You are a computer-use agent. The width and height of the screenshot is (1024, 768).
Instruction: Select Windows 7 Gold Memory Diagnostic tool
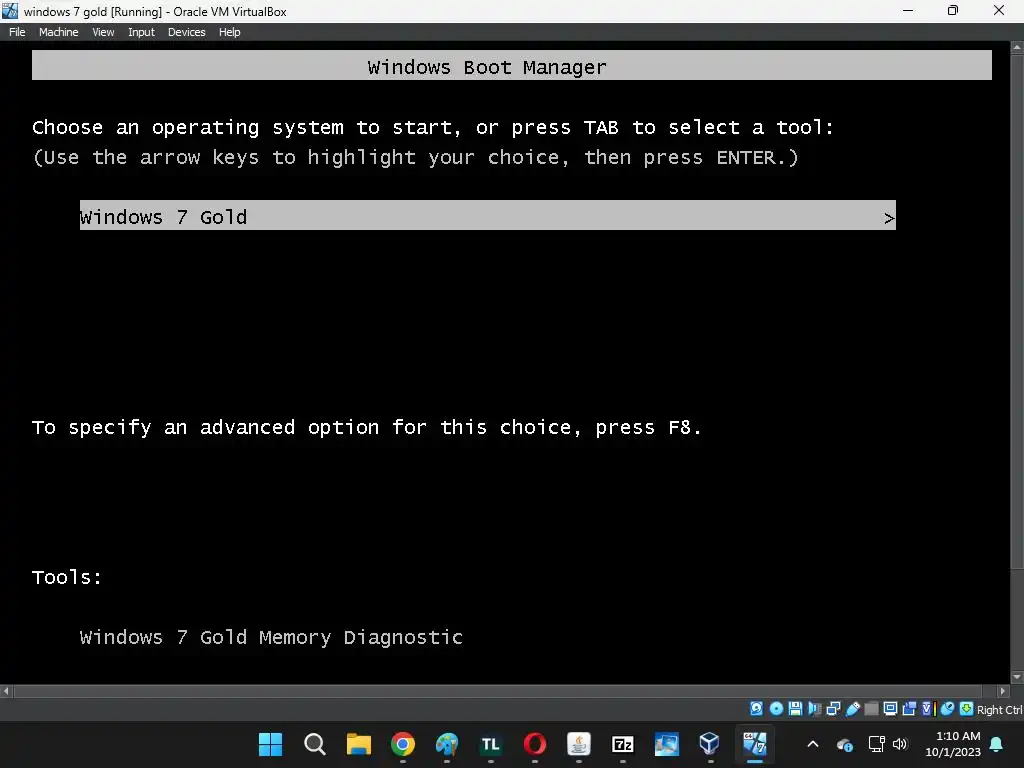(x=271, y=637)
